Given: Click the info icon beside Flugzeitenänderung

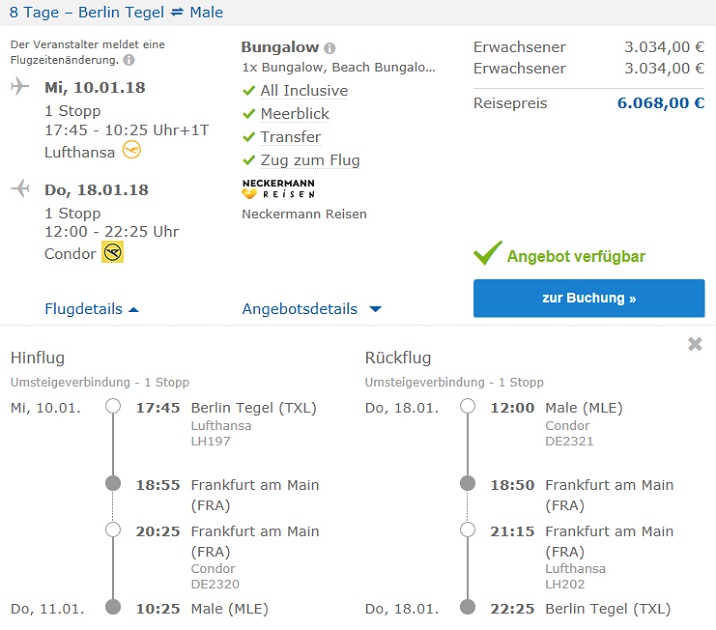Looking at the screenshot, I should pyautogui.click(x=129, y=61).
